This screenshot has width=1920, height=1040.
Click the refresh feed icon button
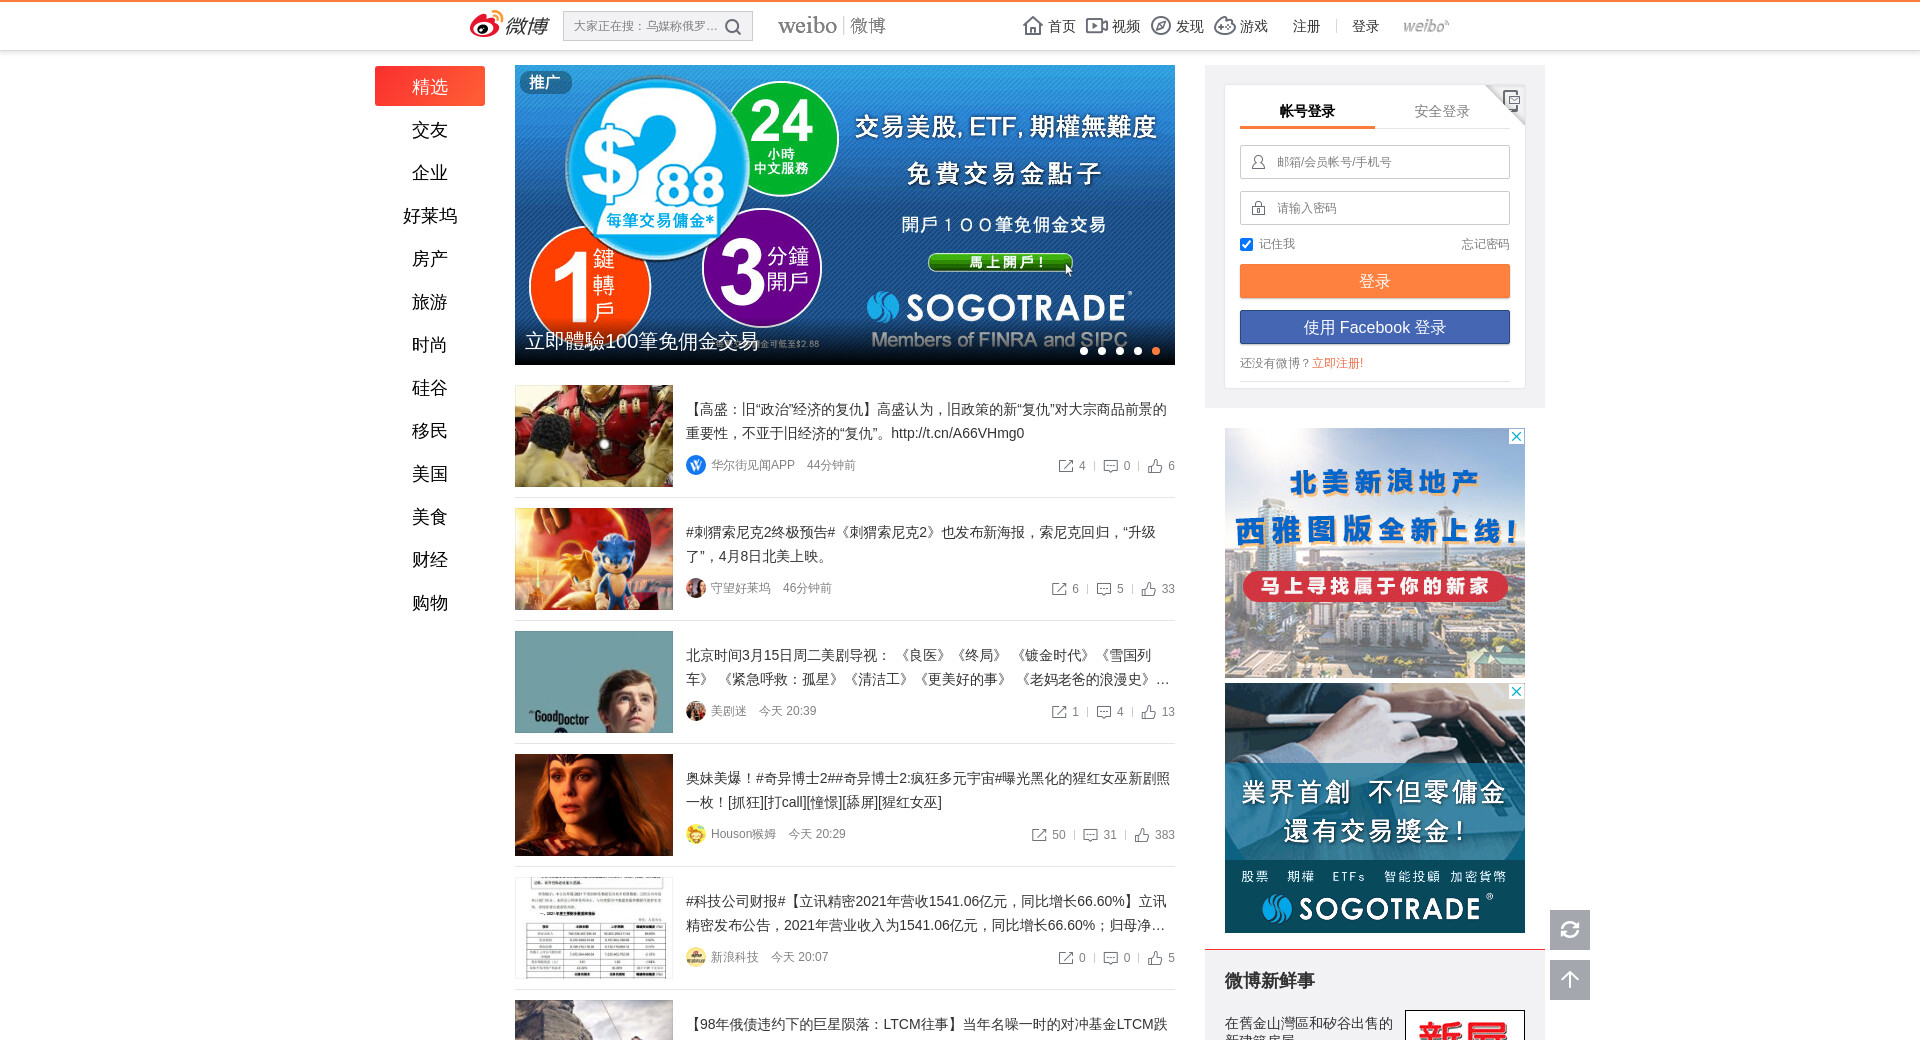[1569, 930]
